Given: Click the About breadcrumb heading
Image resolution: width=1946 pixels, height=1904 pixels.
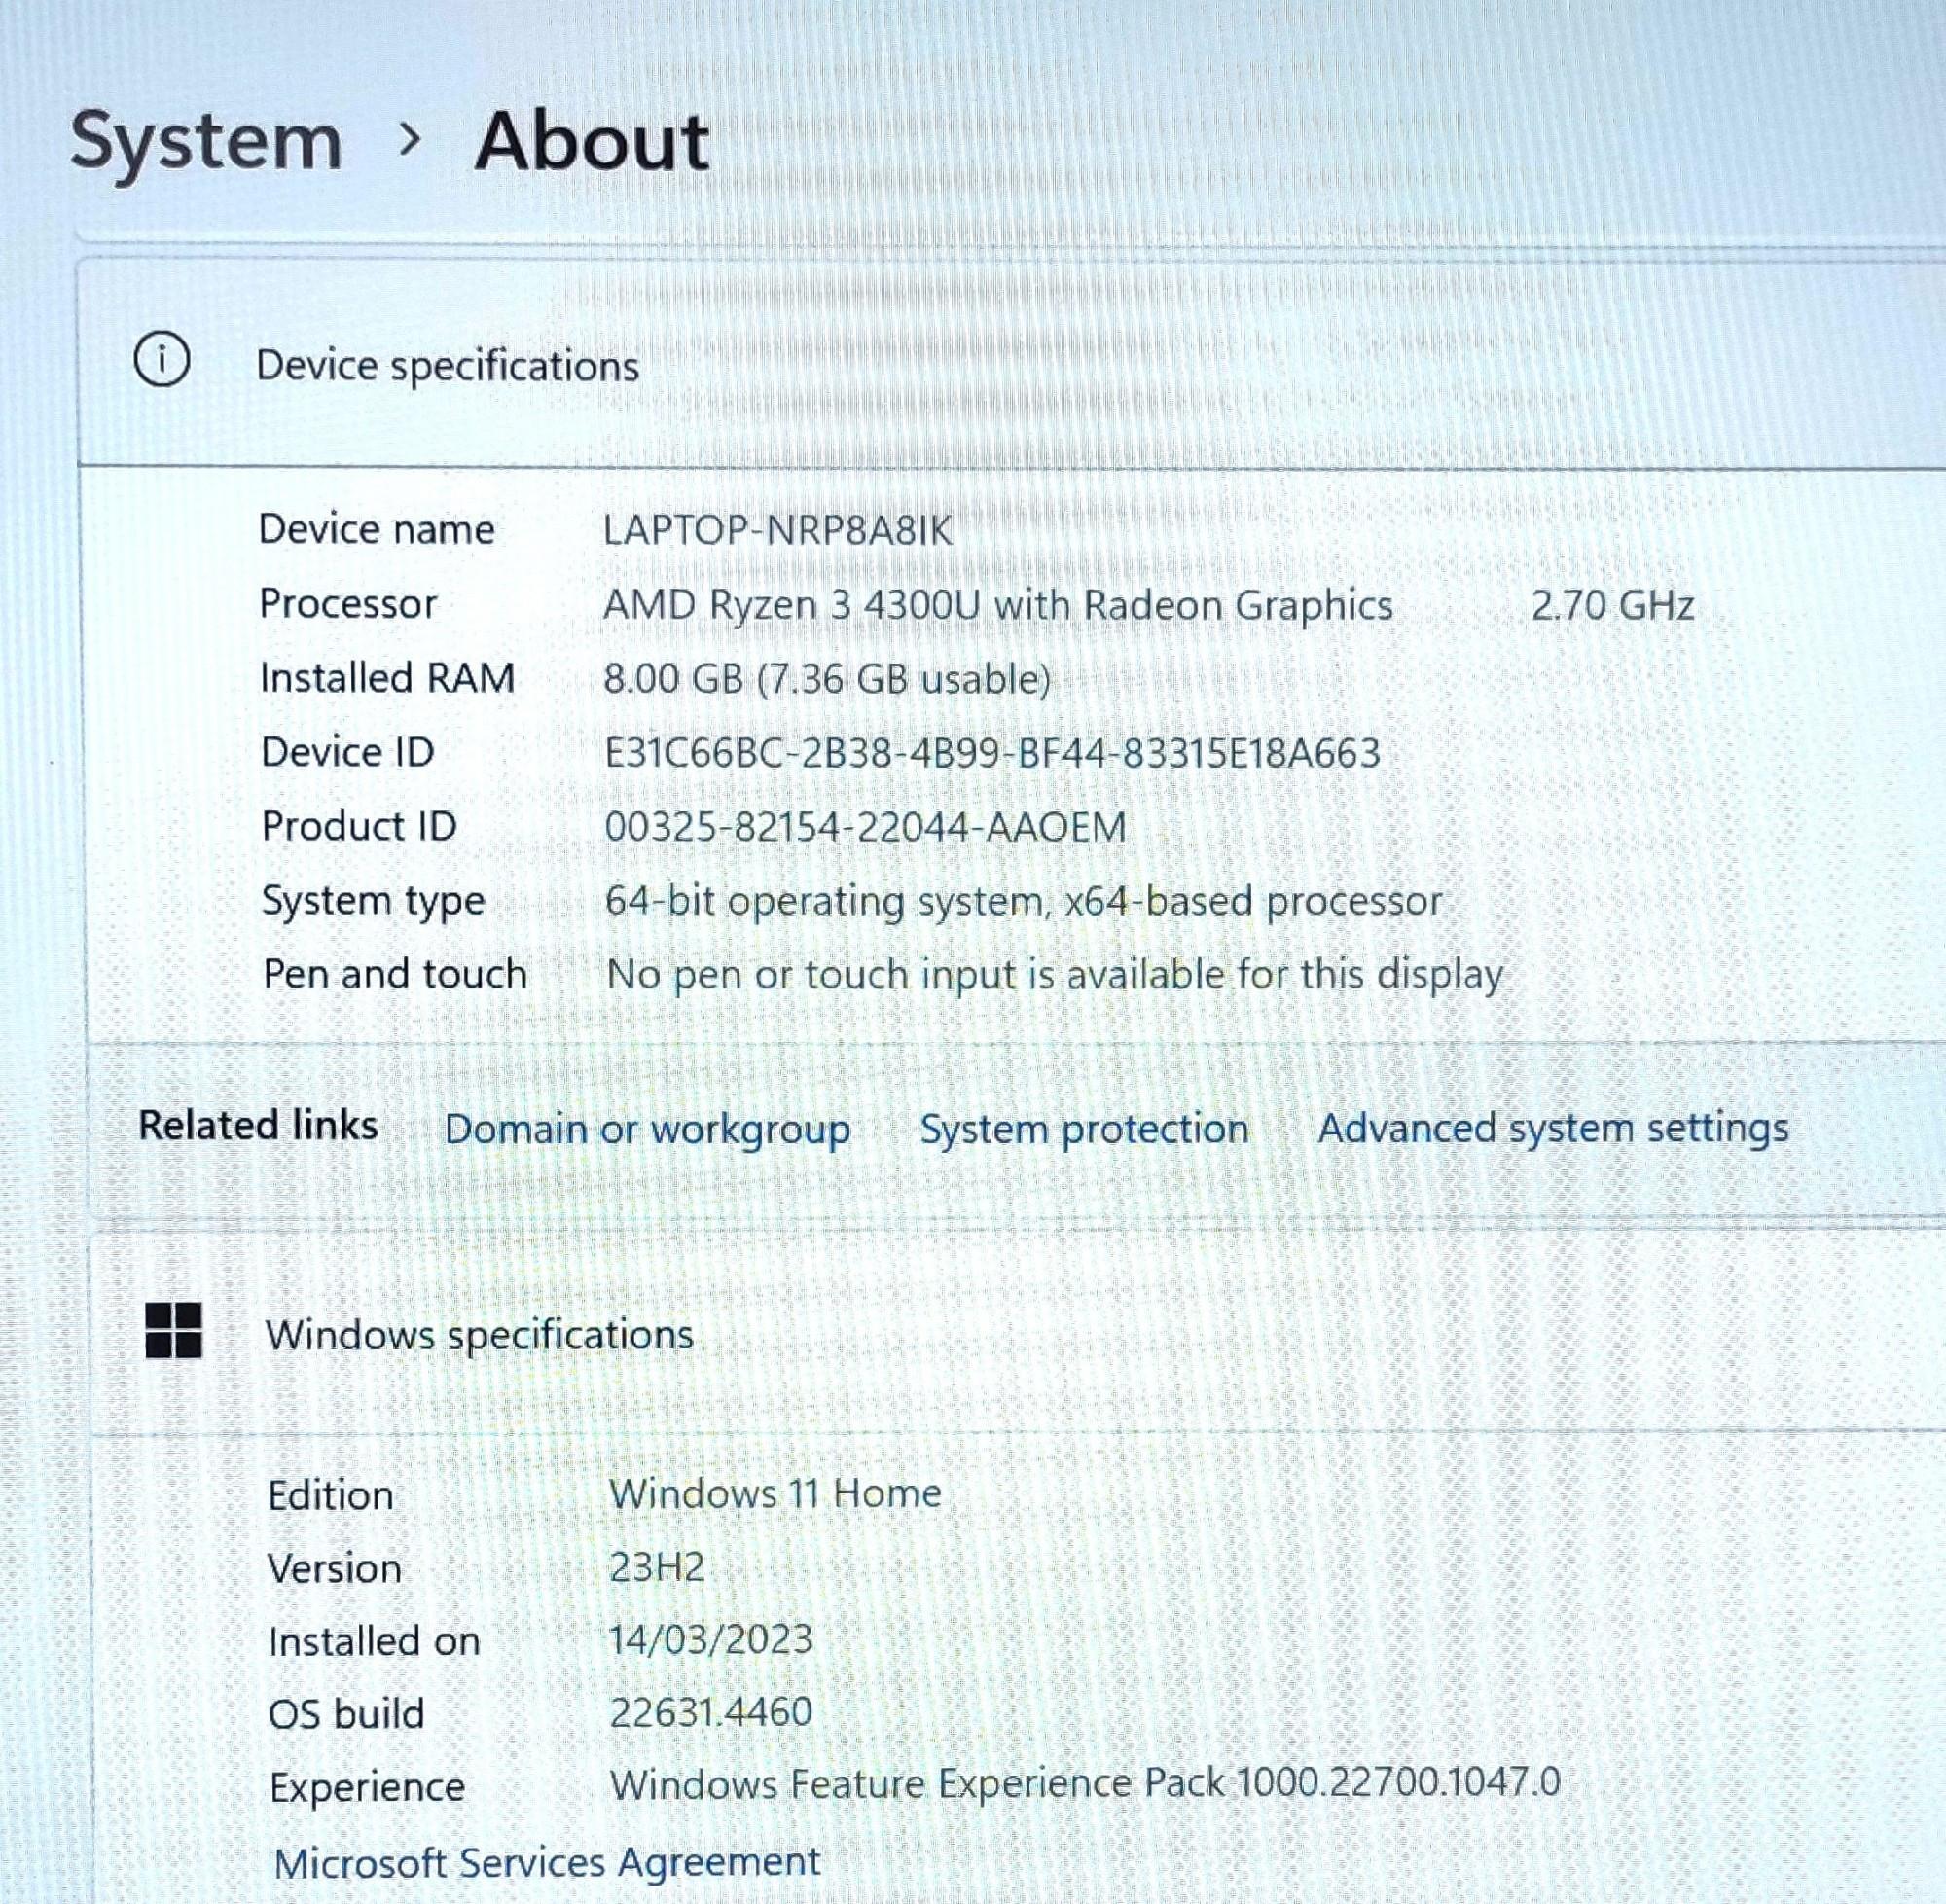Looking at the screenshot, I should [592, 141].
